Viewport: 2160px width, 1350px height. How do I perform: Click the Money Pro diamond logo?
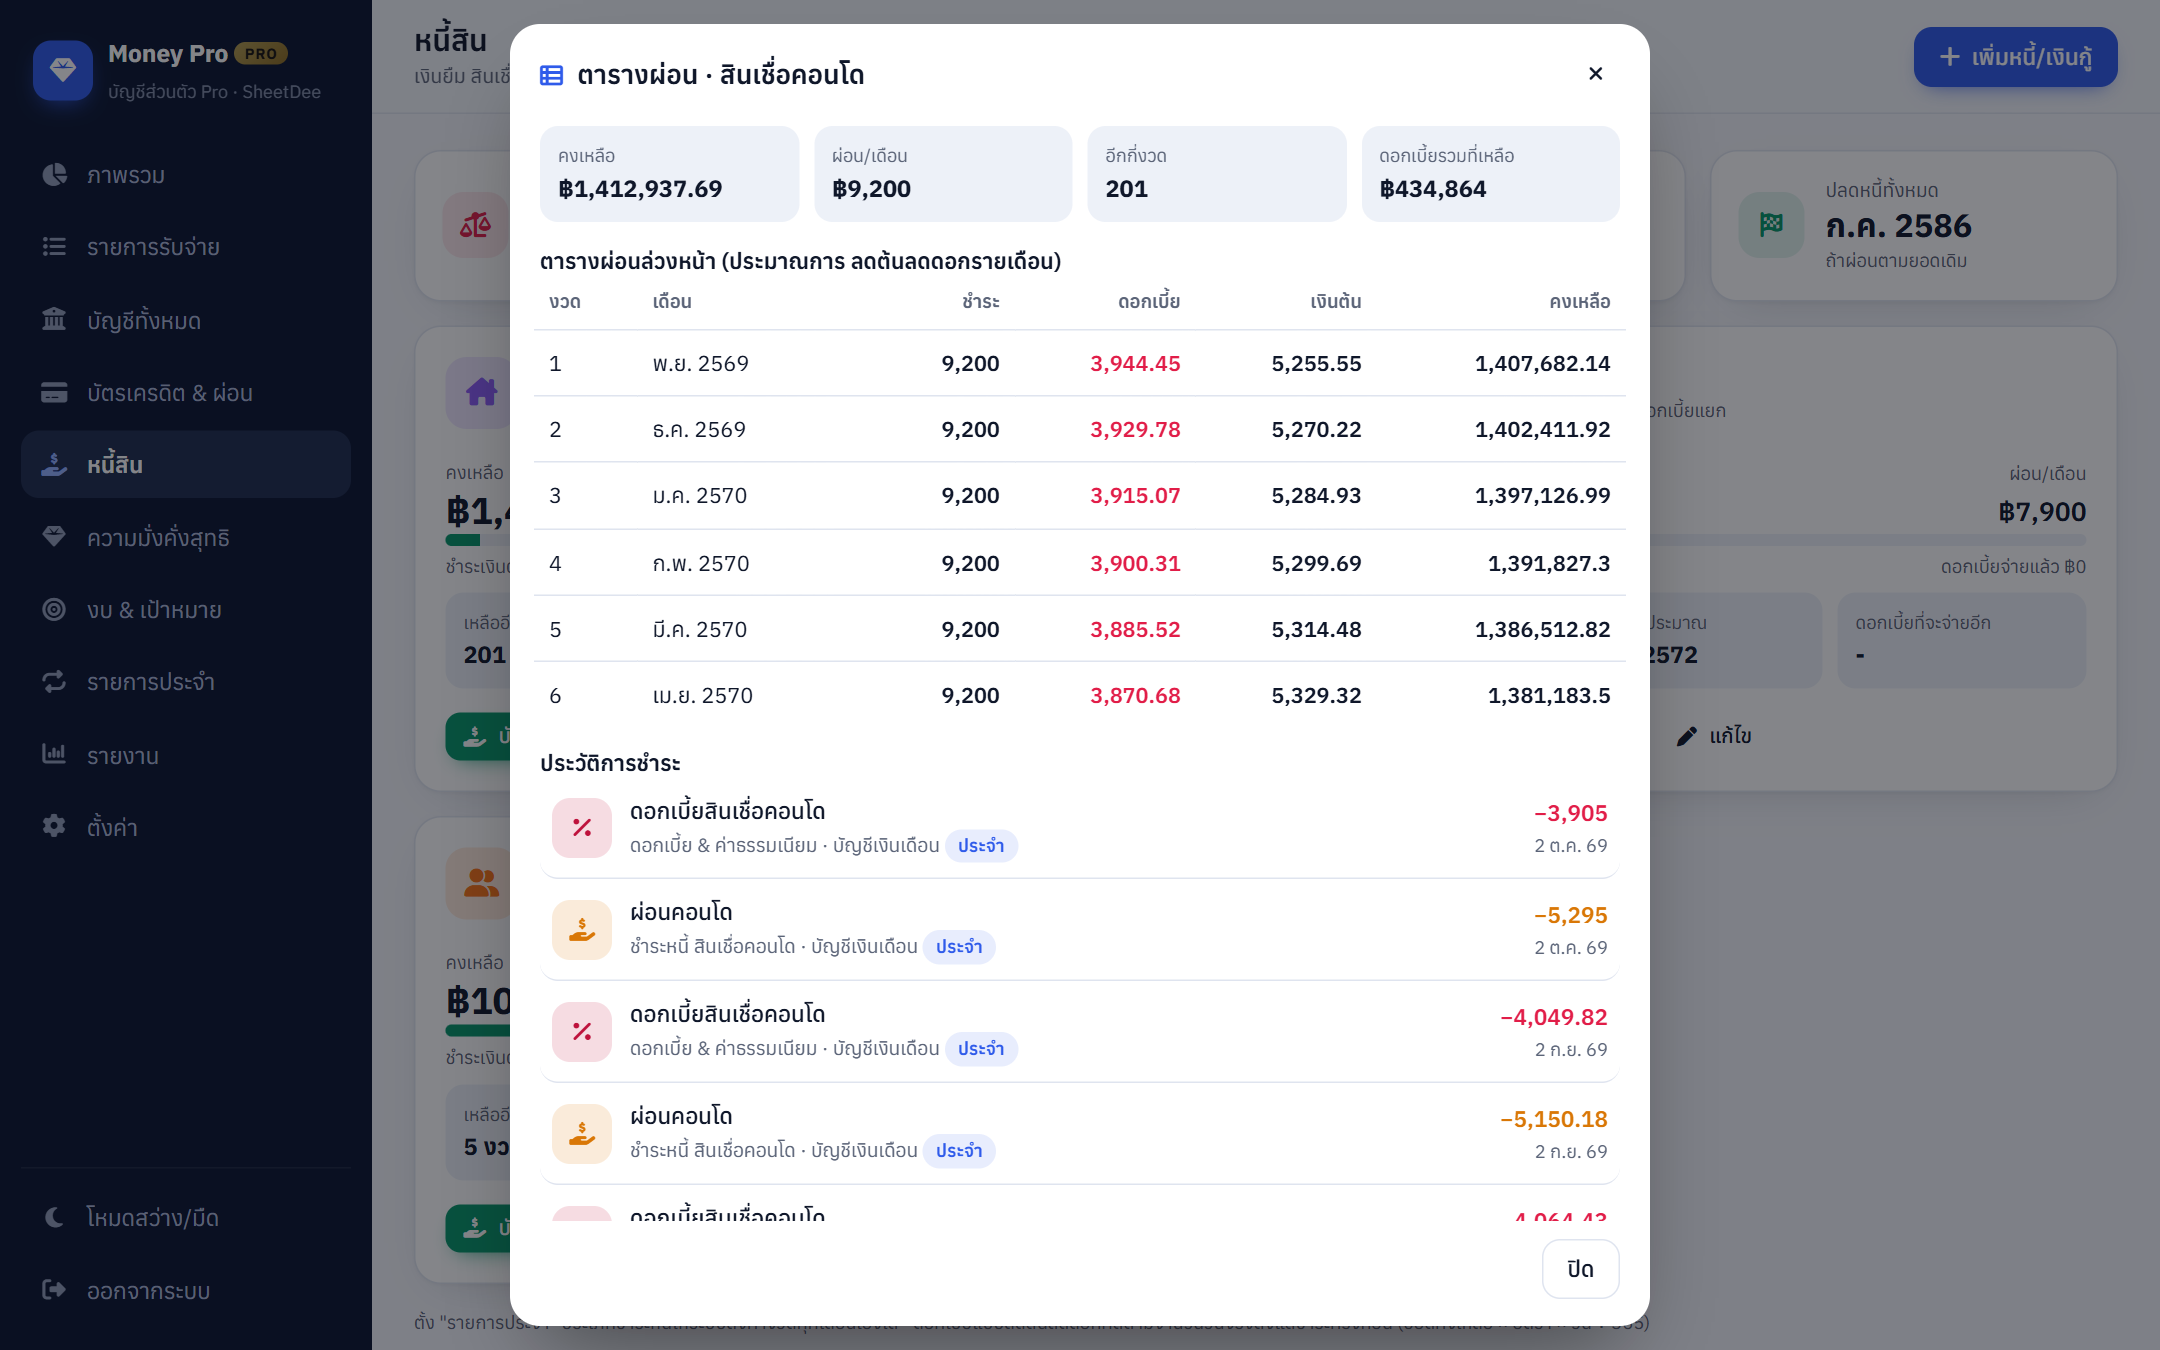pos(63,70)
